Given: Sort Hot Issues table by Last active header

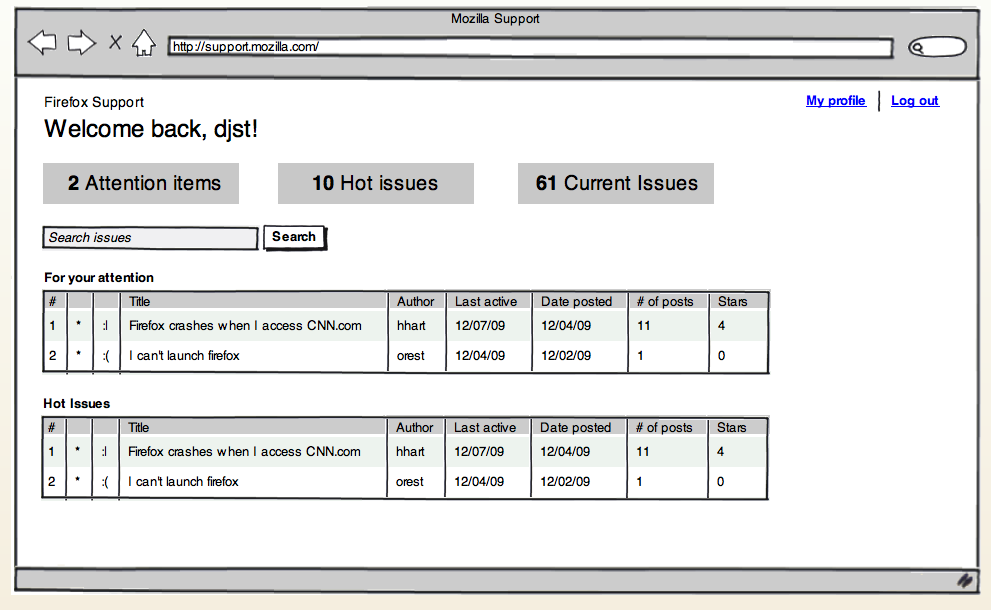Looking at the screenshot, I should (x=485, y=427).
